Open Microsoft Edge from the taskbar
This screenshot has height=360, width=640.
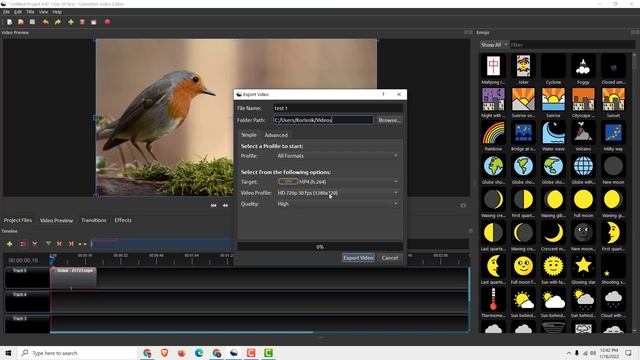pos(199,353)
